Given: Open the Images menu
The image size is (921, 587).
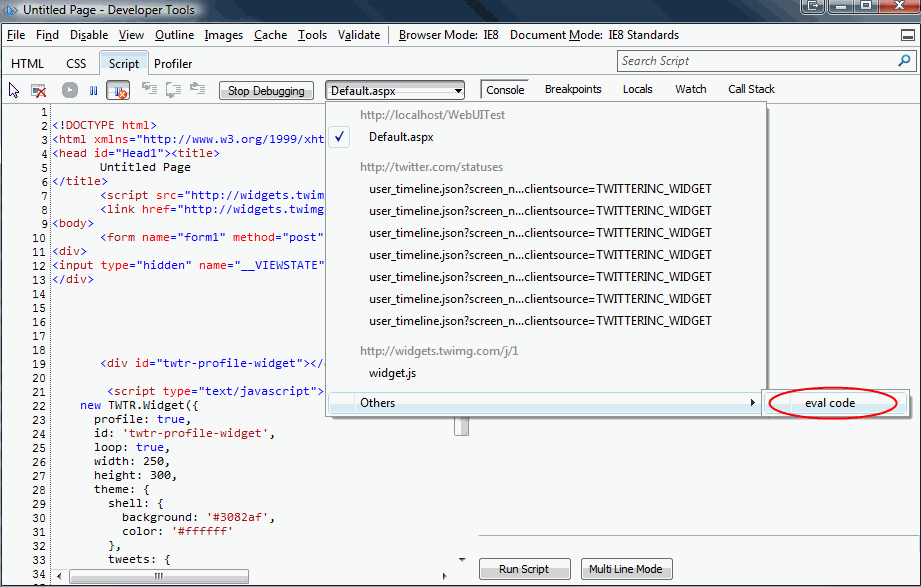Looking at the screenshot, I should click(x=224, y=35).
